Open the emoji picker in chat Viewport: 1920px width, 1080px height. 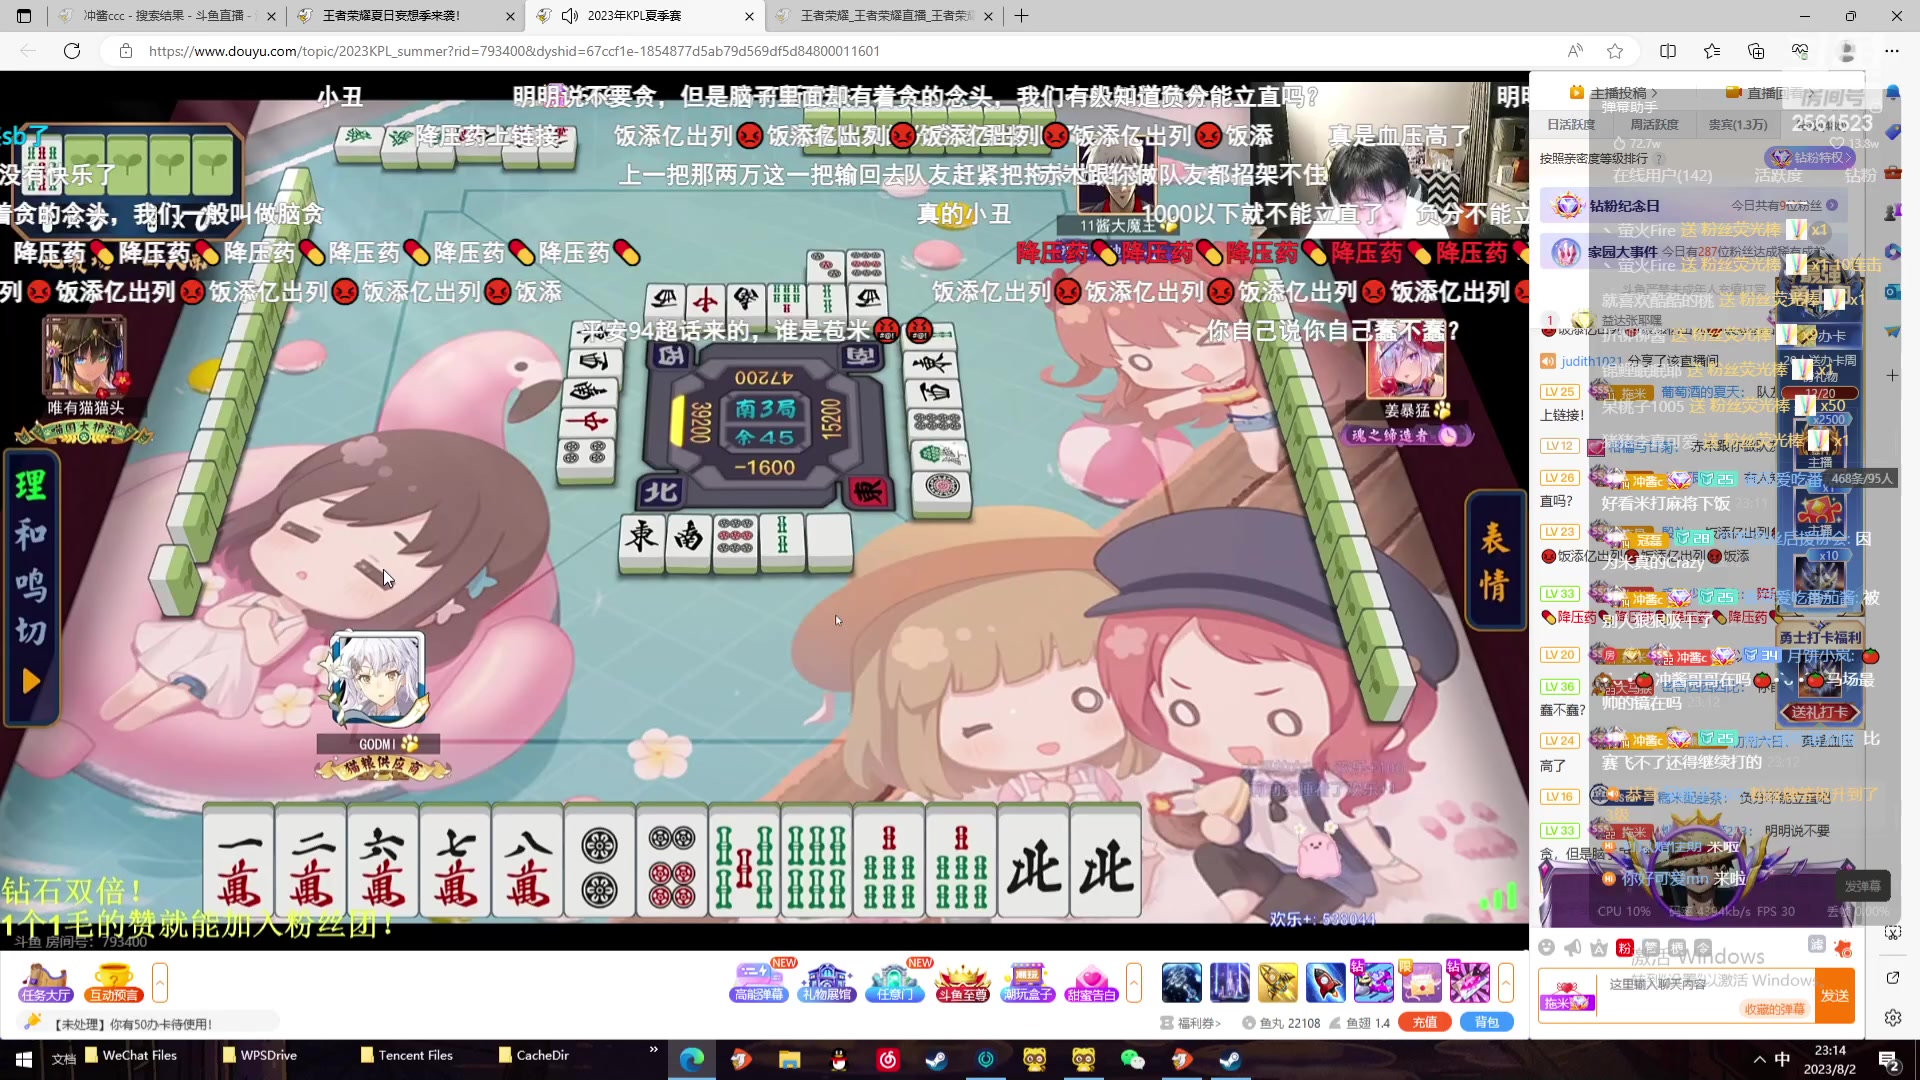[1547, 947]
